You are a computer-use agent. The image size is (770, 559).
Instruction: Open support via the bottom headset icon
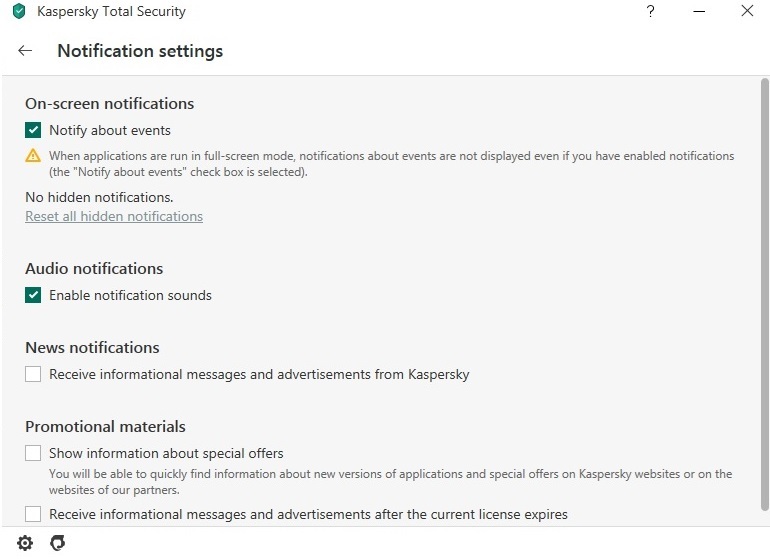click(57, 543)
